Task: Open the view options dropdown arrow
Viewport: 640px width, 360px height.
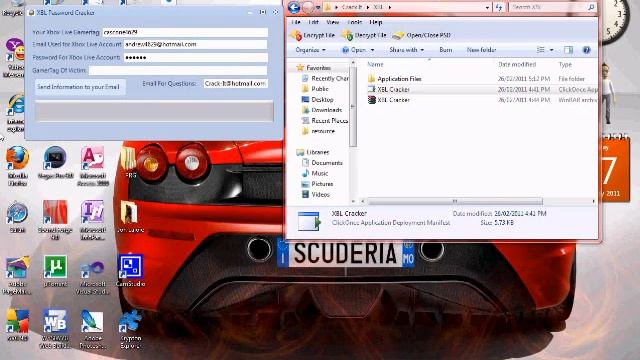Action: coord(551,50)
